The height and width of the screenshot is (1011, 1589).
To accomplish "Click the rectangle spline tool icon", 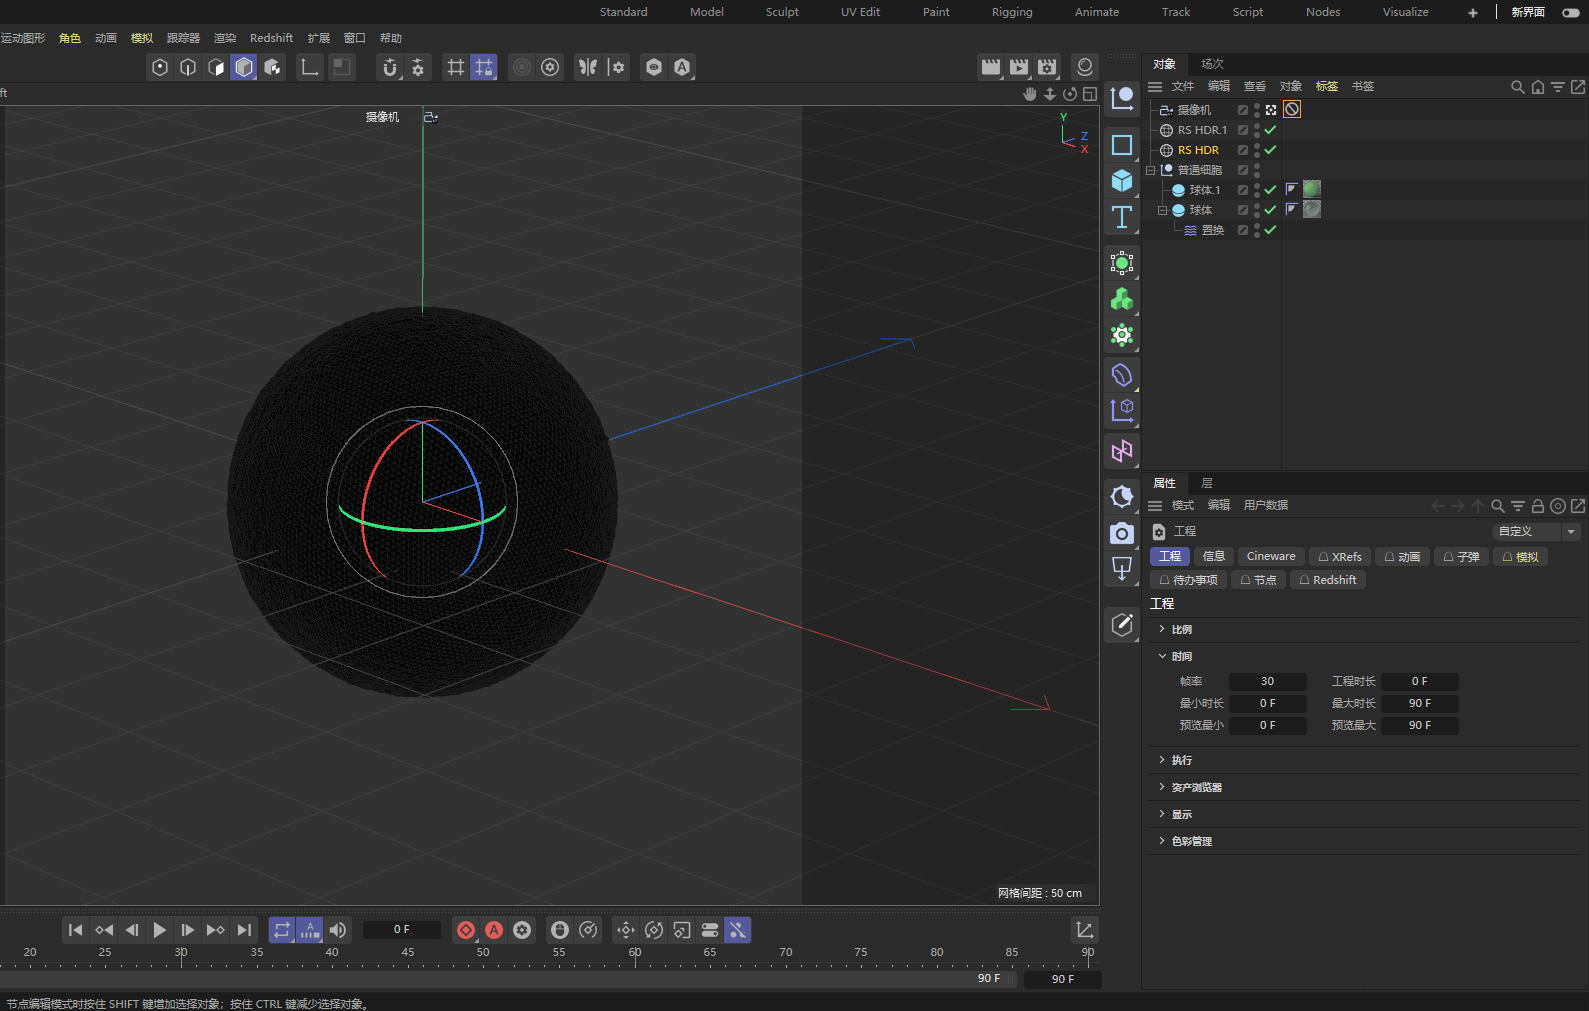I will (x=1122, y=145).
